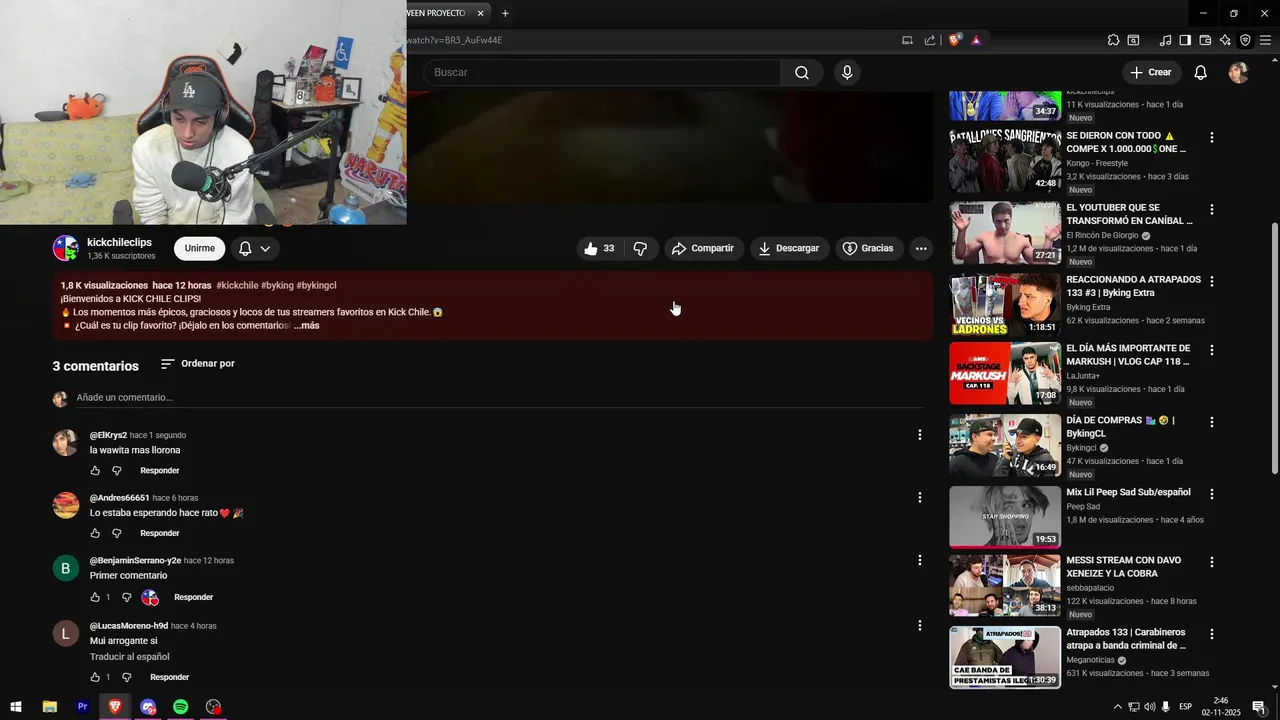Click the YouTube search text box
Viewport: 1280px width, 720px height.
(602, 72)
